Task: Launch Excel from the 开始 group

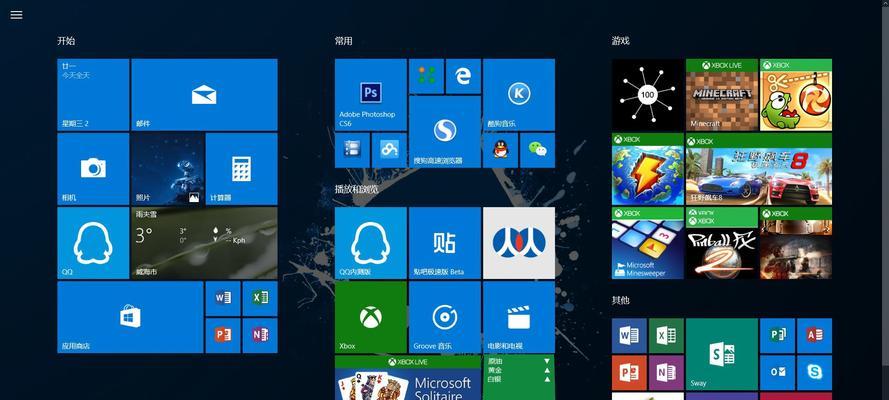Action: [260, 299]
